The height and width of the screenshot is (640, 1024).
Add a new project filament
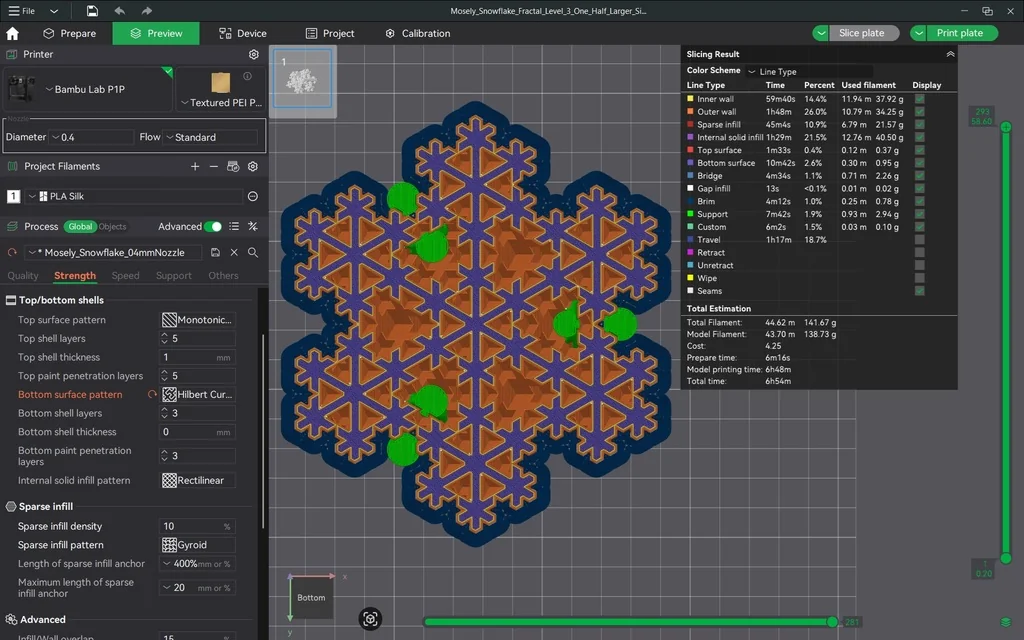[x=195, y=166]
